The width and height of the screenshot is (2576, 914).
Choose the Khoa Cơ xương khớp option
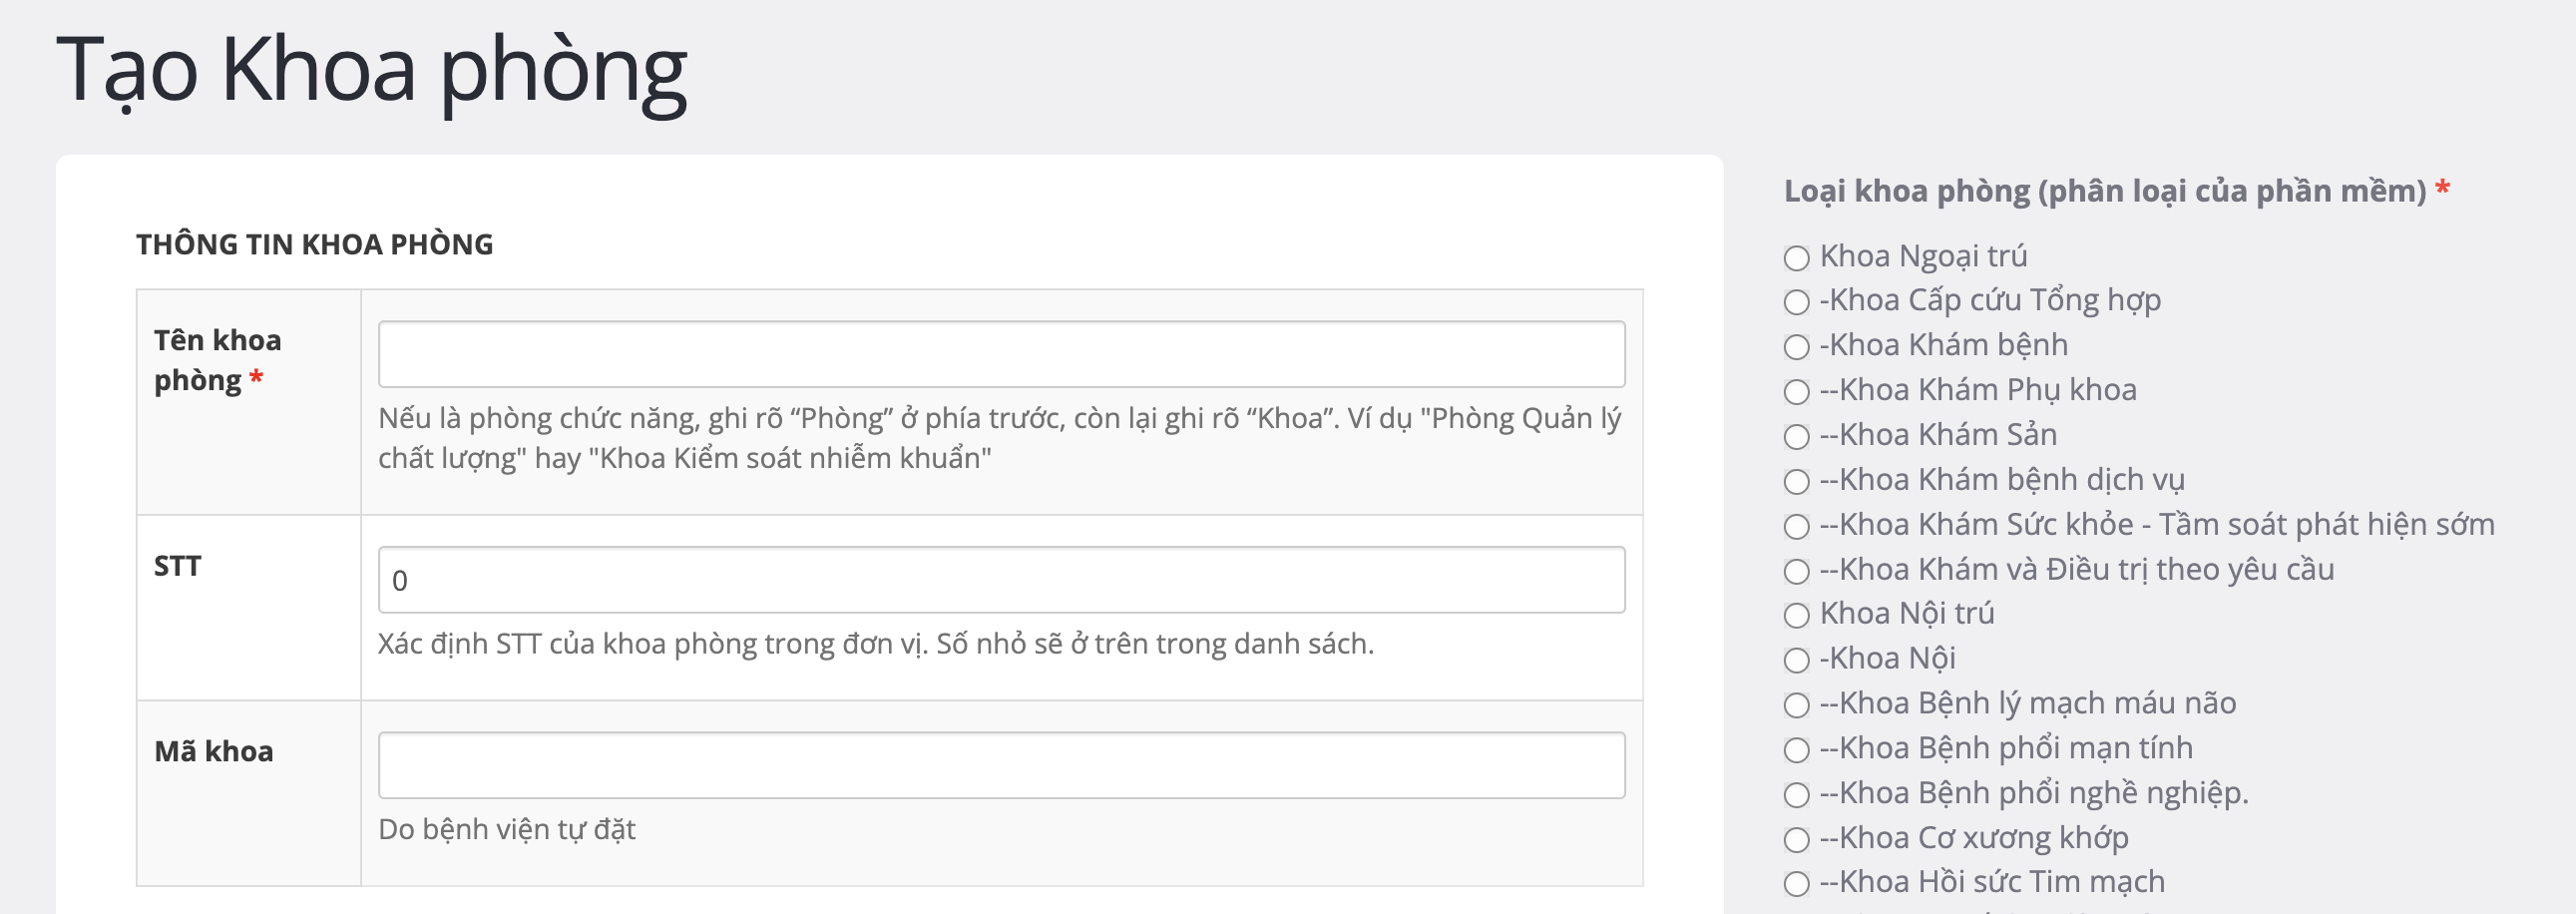click(1797, 839)
